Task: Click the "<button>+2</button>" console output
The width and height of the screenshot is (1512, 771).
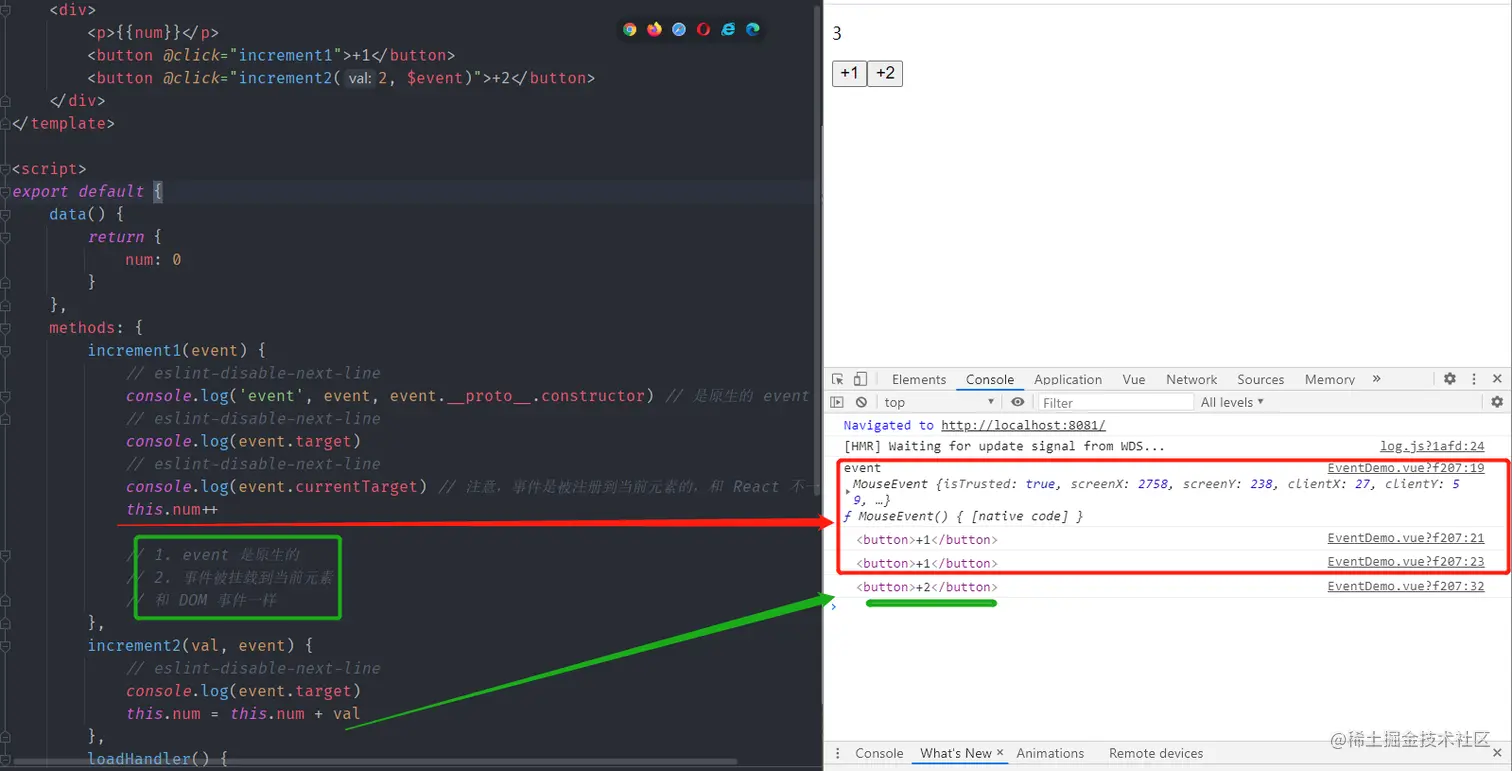Action: (x=927, y=587)
